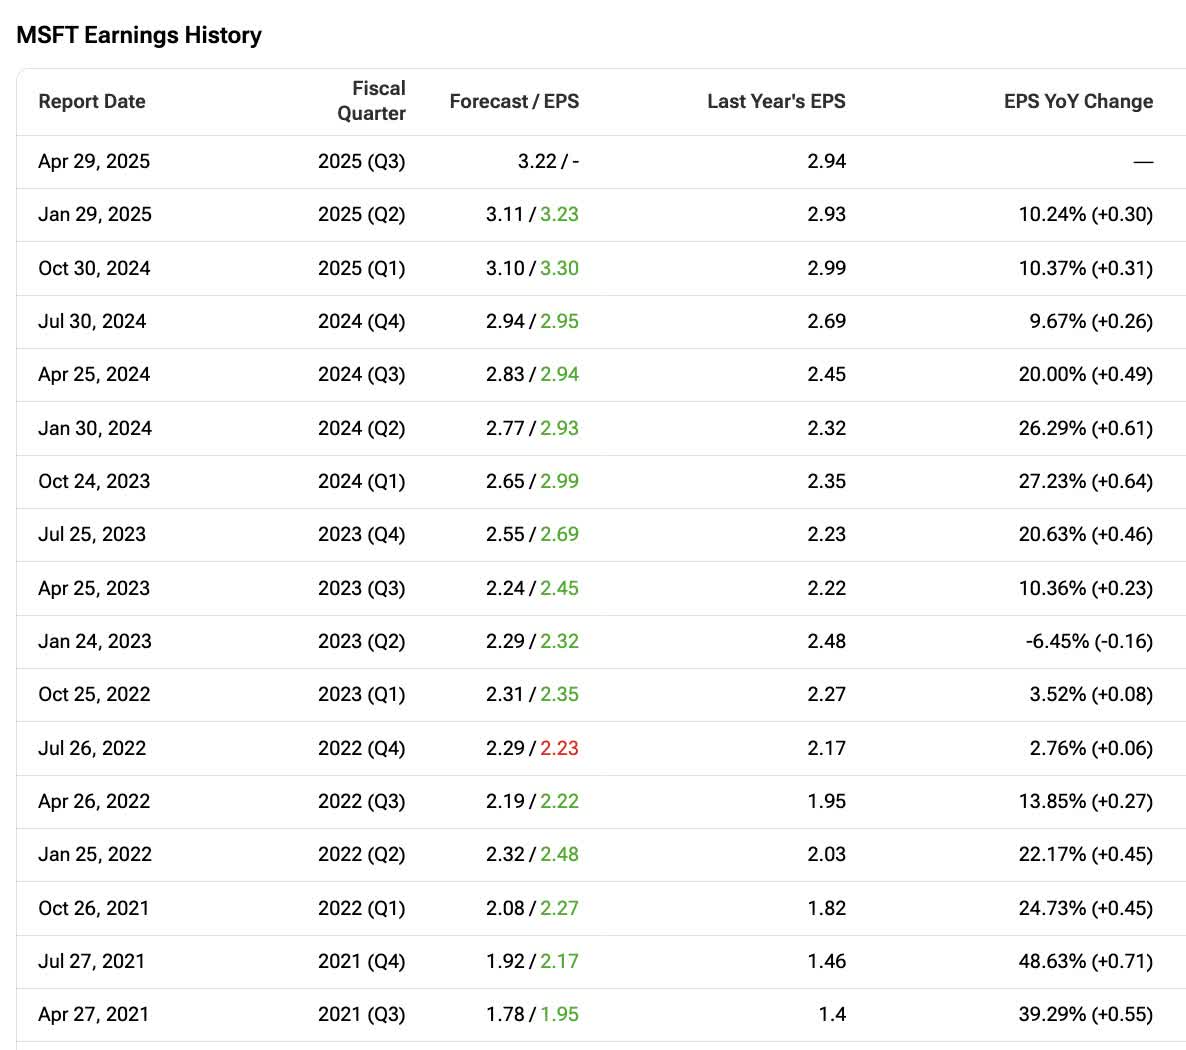The width and height of the screenshot is (1186, 1050).
Task: Click the MSFT Earnings History heading
Action: (139, 35)
